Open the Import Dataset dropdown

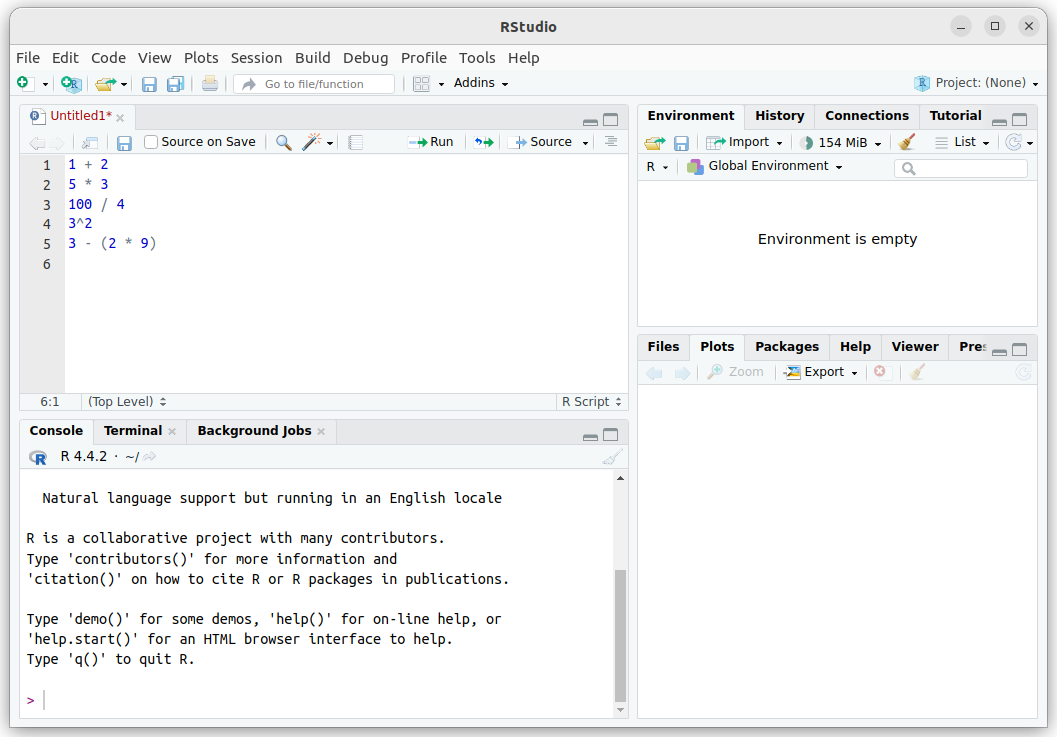744,142
